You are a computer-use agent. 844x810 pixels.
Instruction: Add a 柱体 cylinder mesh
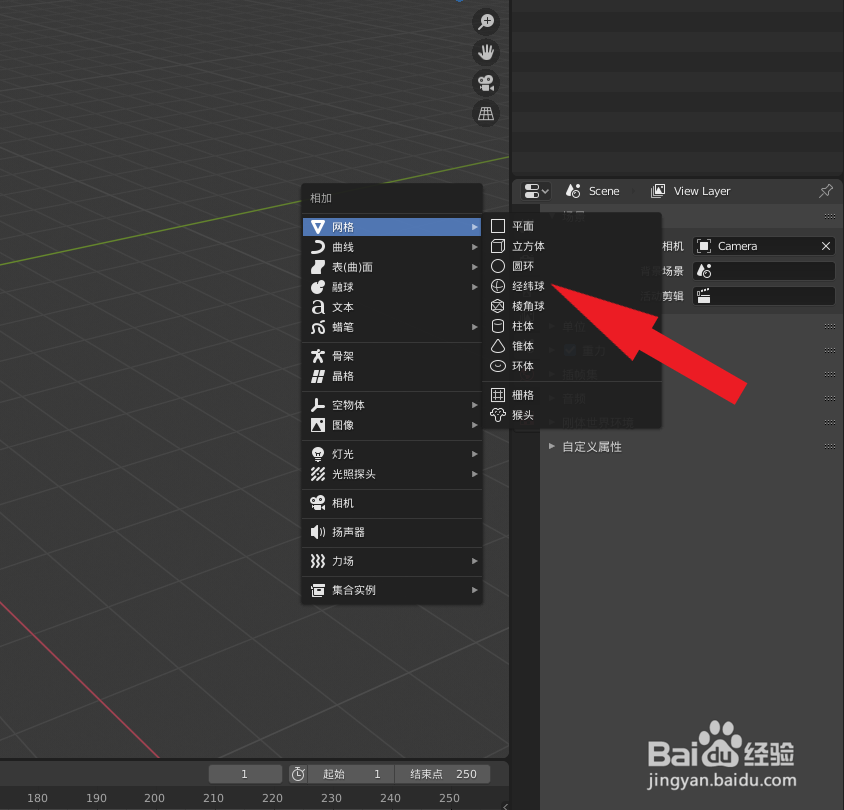click(572, 326)
